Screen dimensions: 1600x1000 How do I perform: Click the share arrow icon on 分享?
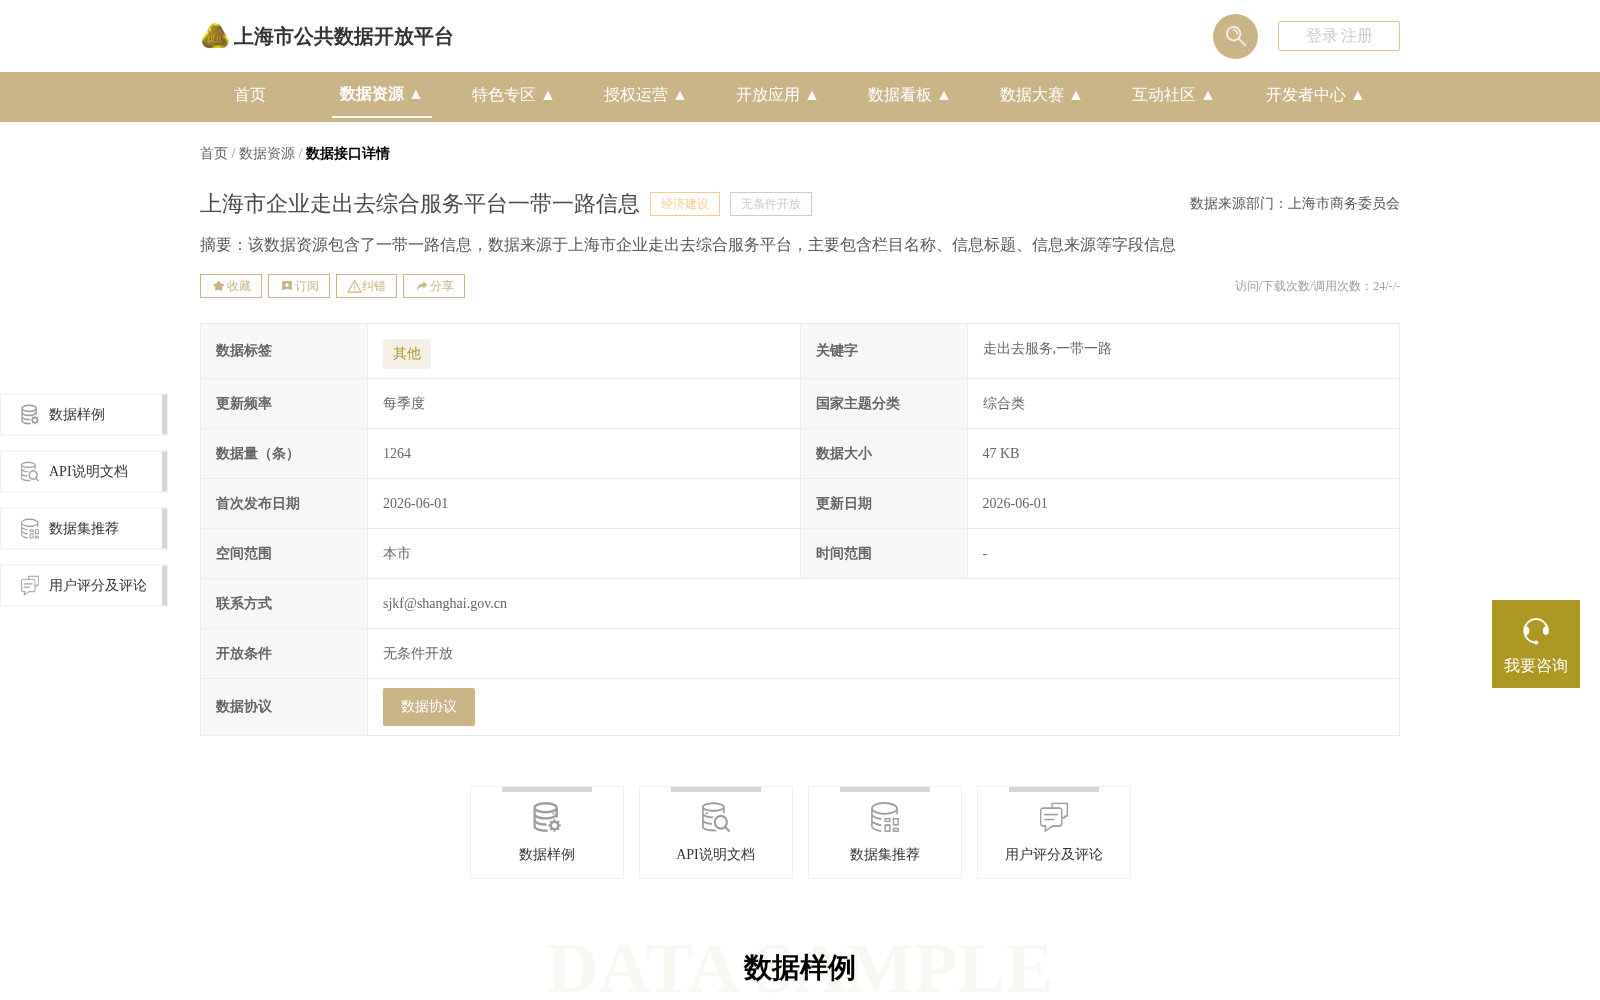(422, 286)
